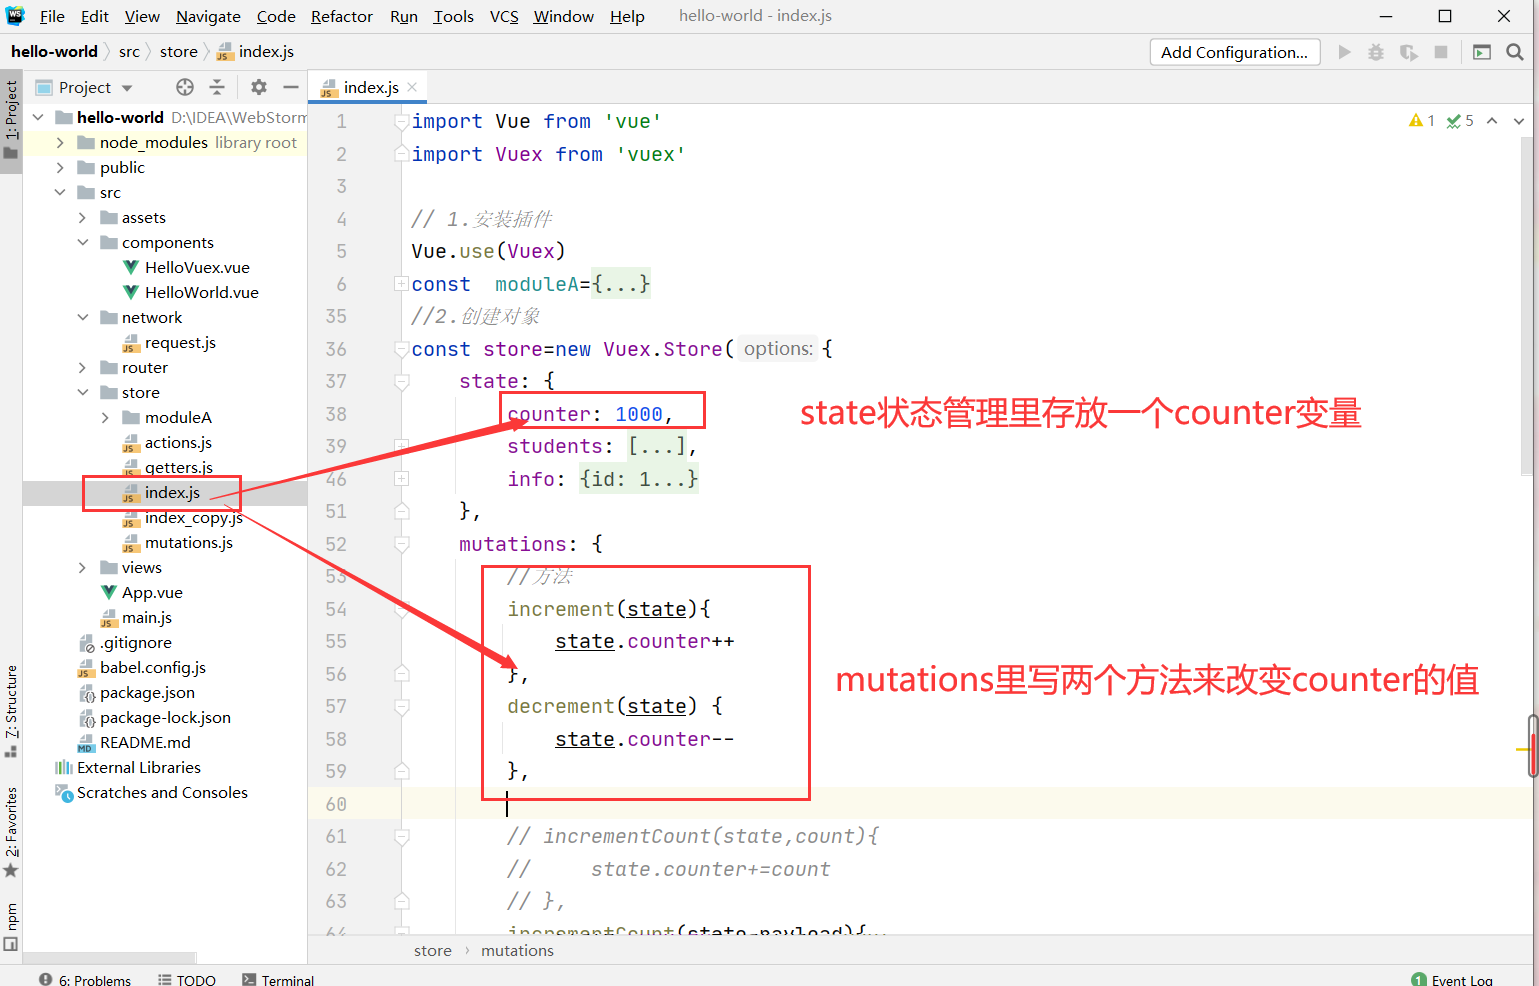Open the 6: Problems tool window
This screenshot has width=1539, height=986.
[85, 979]
